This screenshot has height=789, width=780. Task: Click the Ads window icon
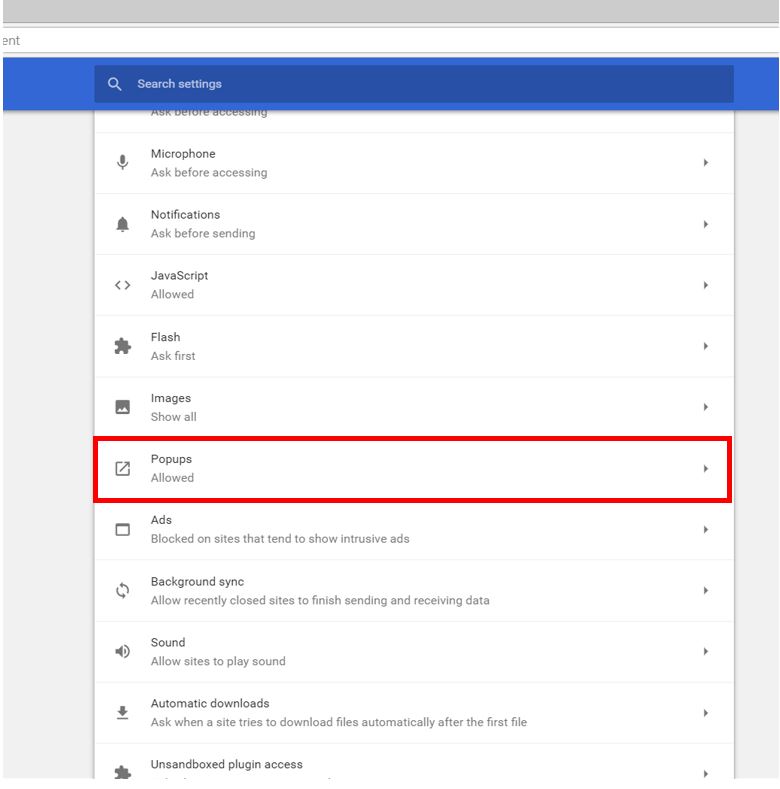[x=122, y=529]
